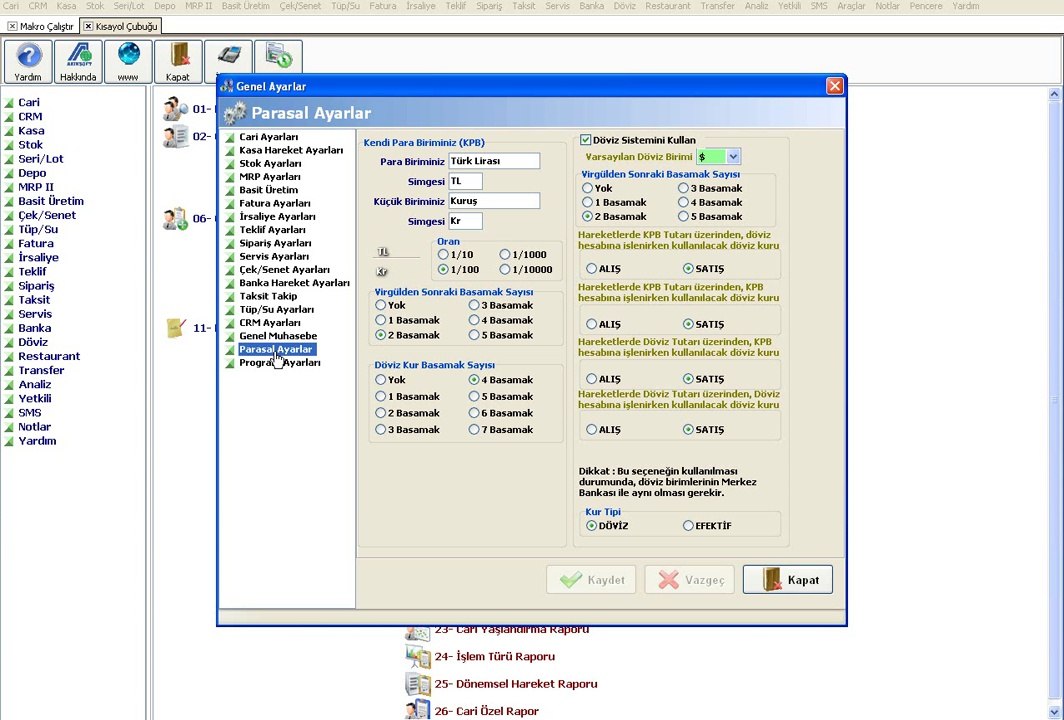Click the 26- Cari Özel Rapor icon
The height and width of the screenshot is (720, 1064).
(417, 711)
